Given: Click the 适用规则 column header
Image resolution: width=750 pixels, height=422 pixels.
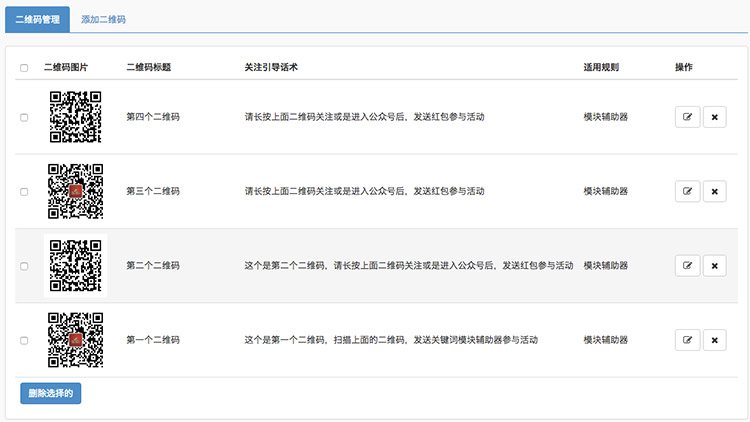Looking at the screenshot, I should click(x=601, y=67).
